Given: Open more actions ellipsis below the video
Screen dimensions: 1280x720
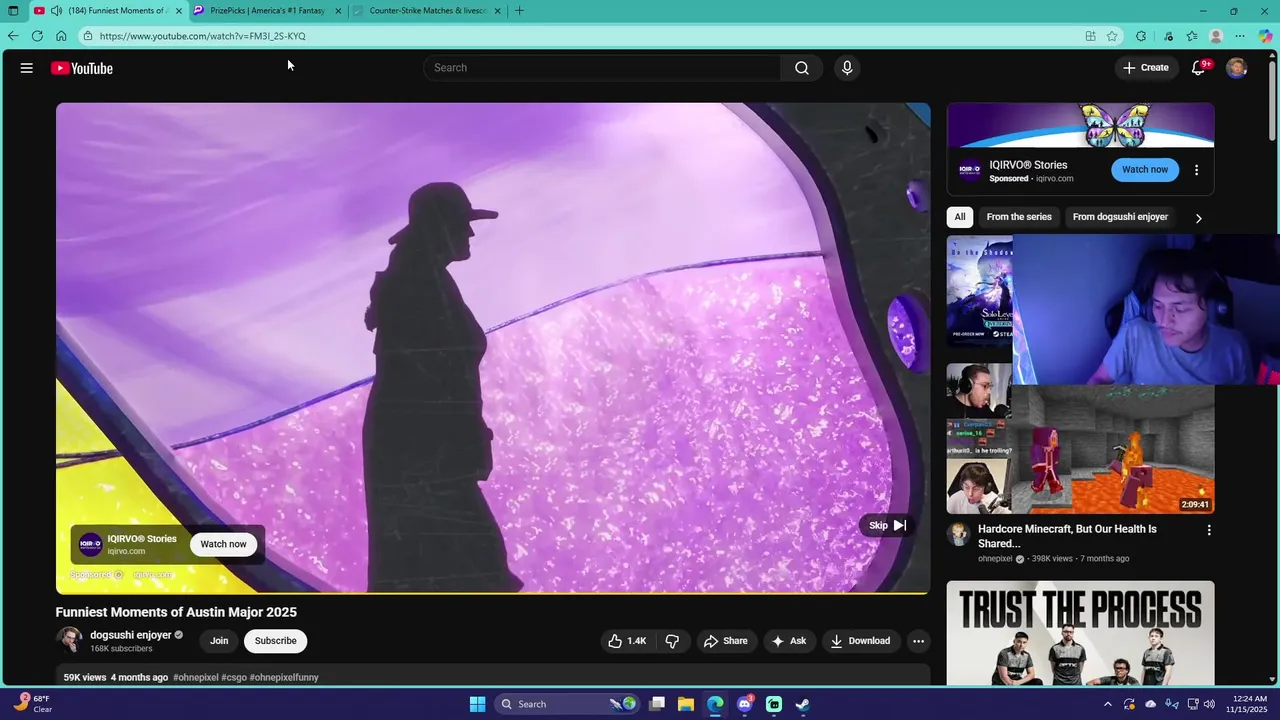Looking at the screenshot, I should [x=918, y=641].
